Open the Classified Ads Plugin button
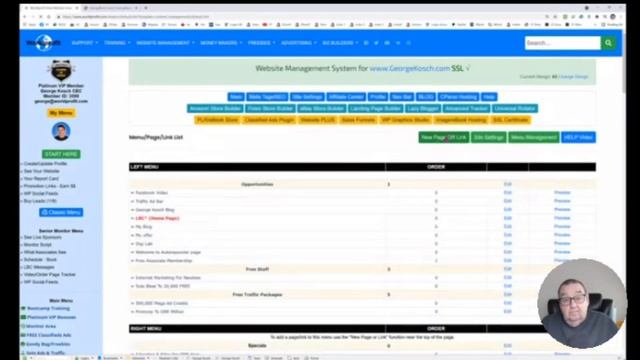 click(269, 120)
